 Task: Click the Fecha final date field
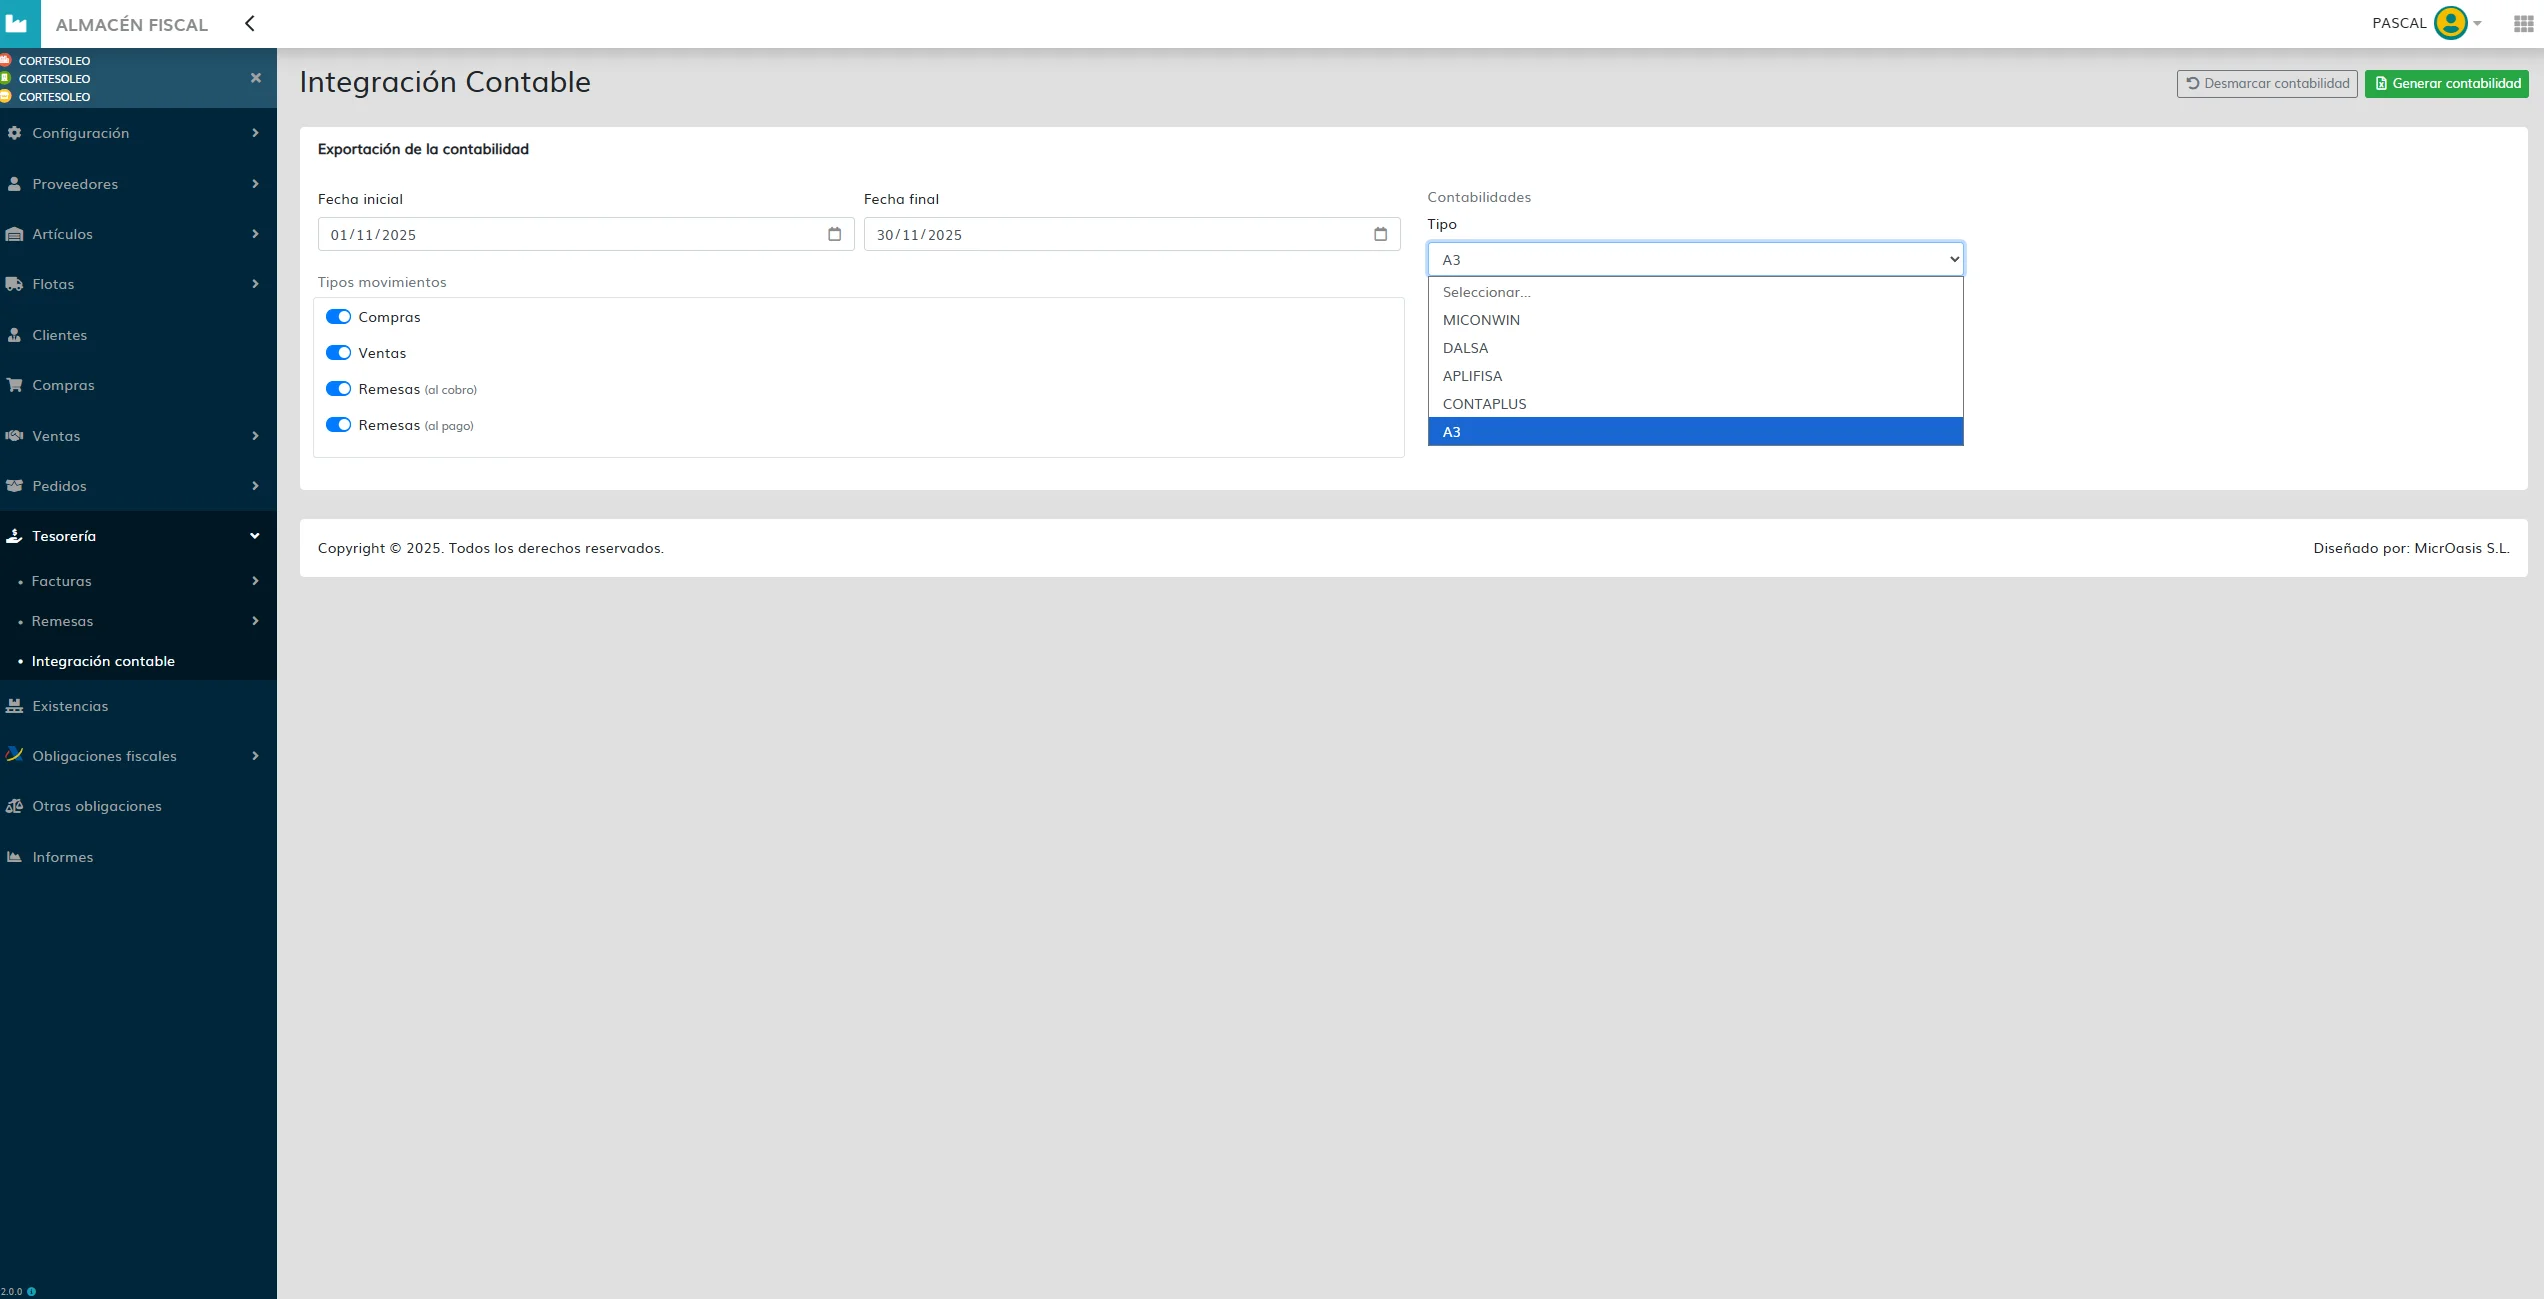pos(1132,234)
